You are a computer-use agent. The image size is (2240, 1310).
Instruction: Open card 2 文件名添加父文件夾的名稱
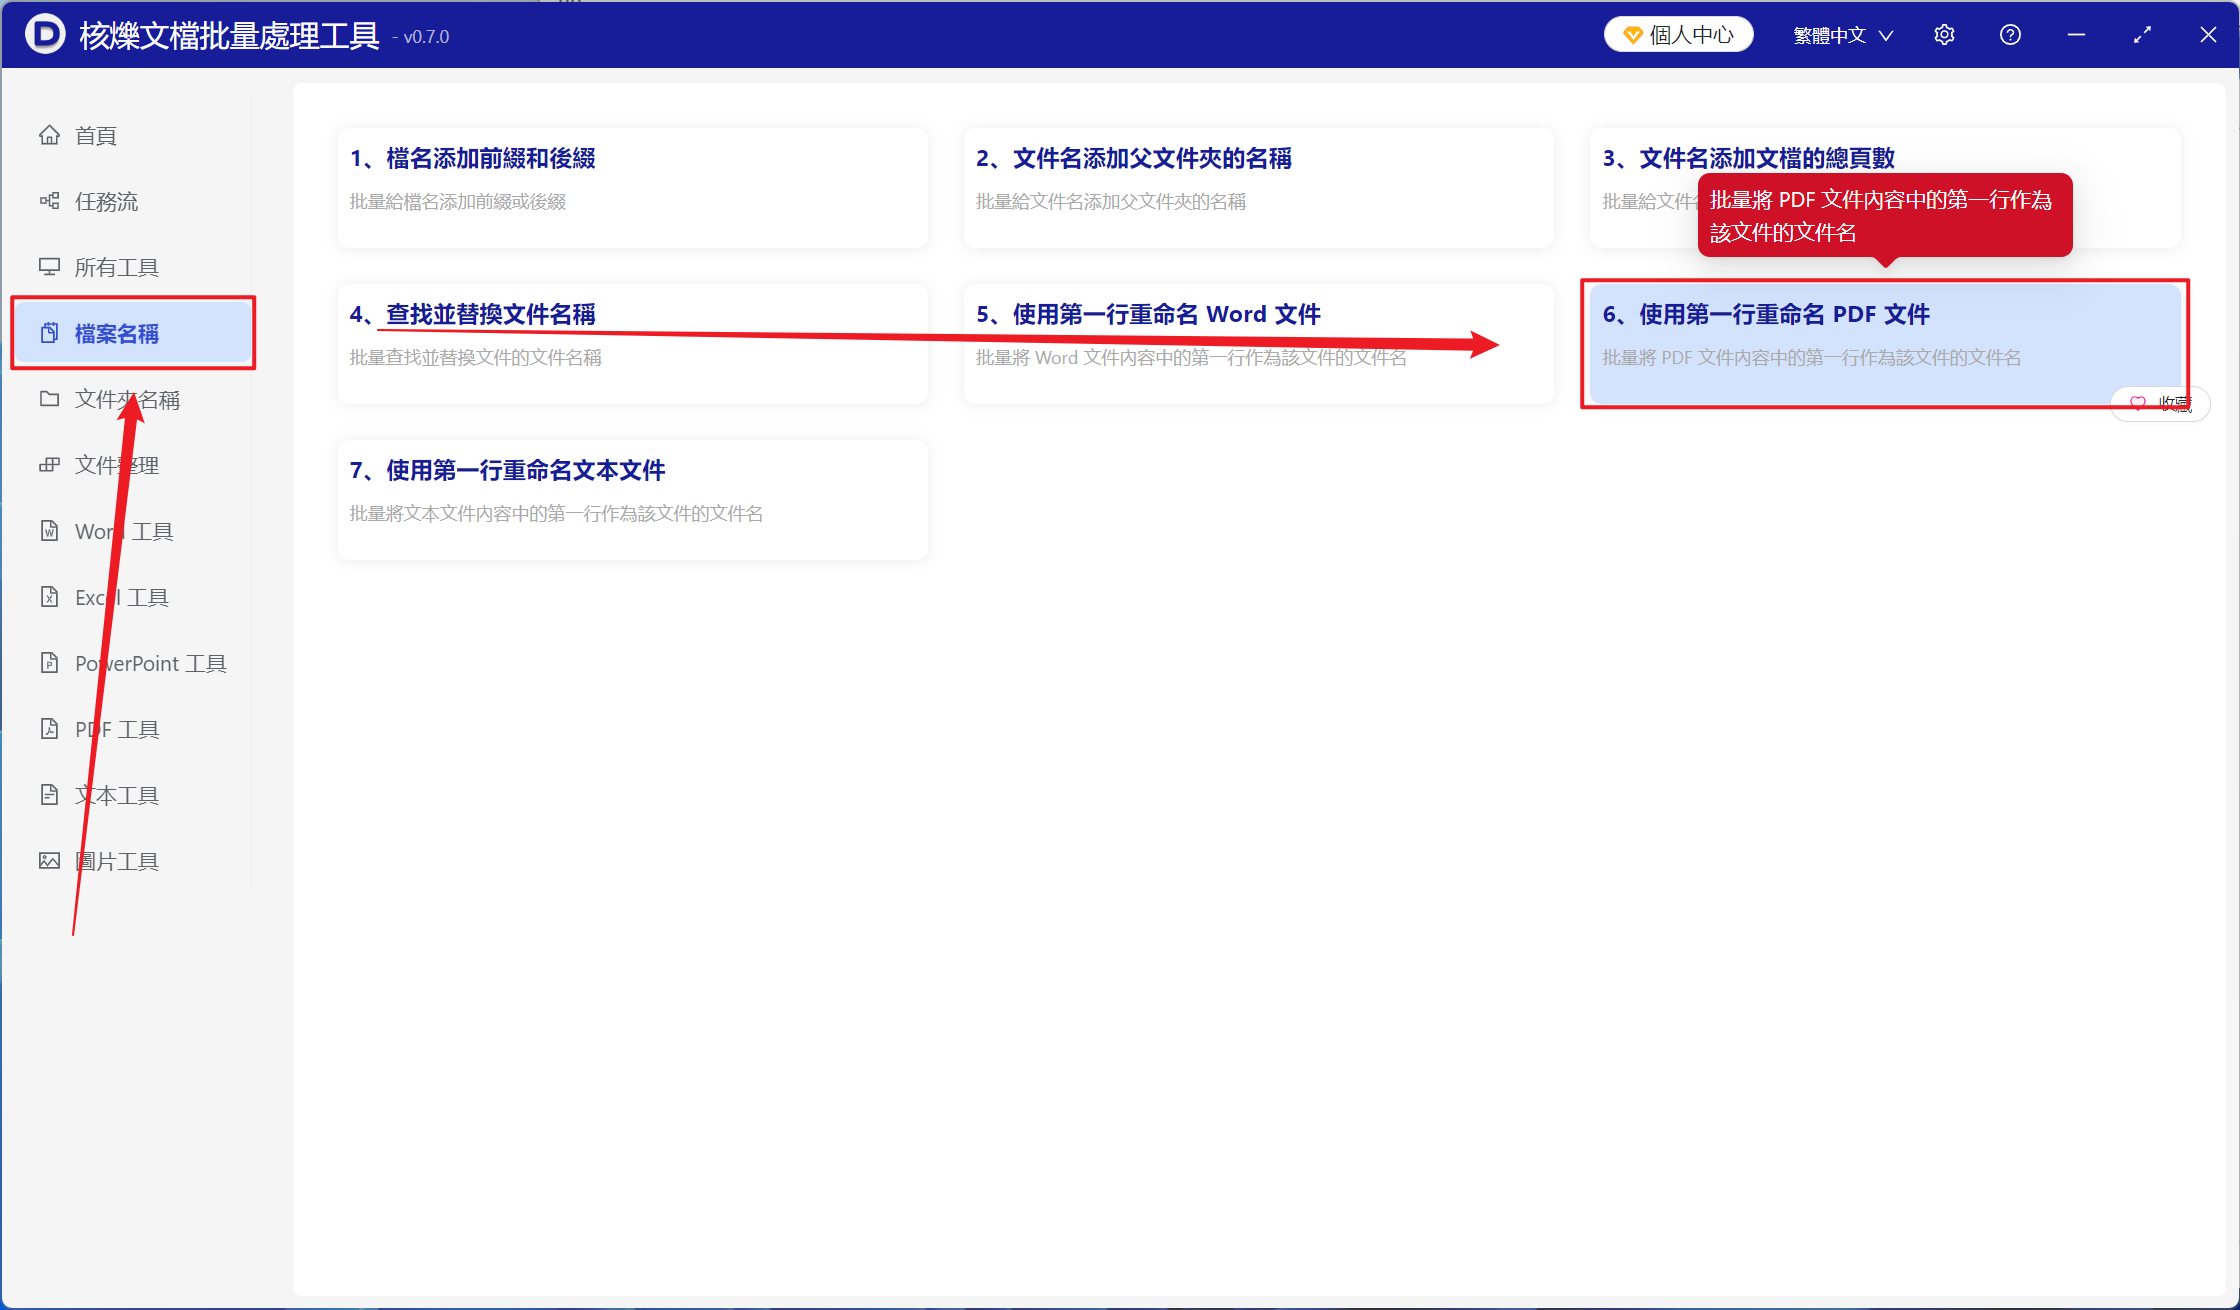(1258, 188)
